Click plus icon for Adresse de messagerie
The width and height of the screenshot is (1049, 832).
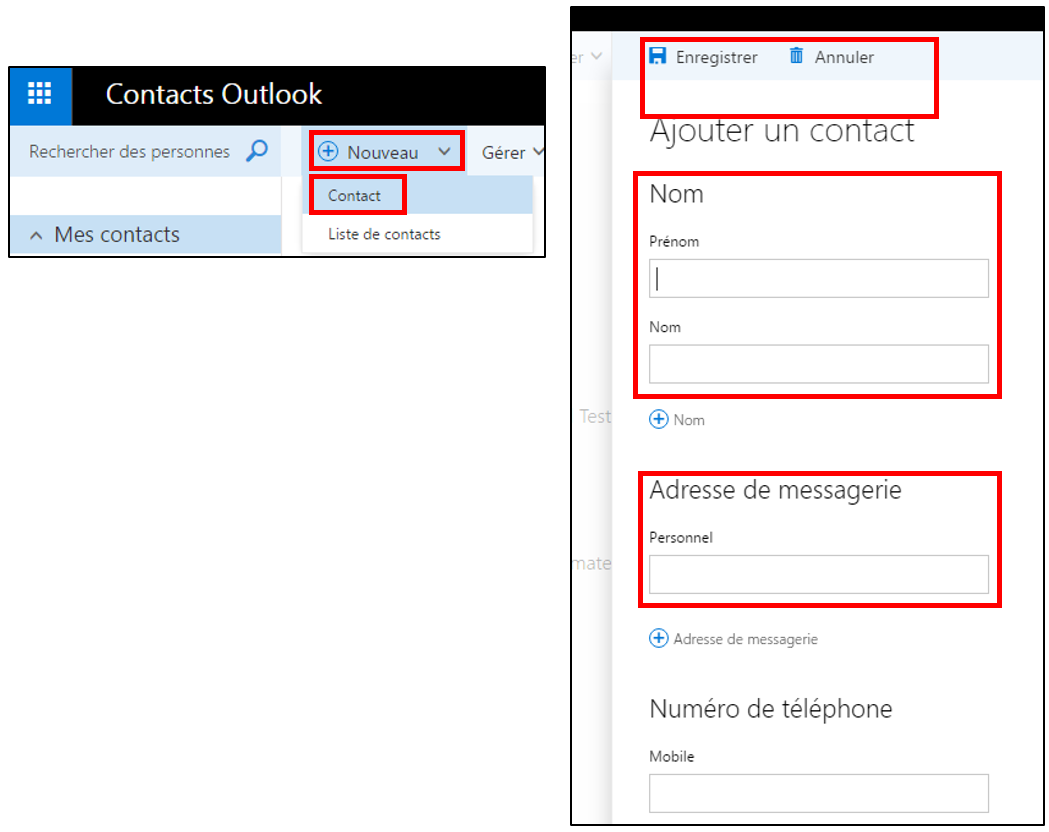pos(658,639)
